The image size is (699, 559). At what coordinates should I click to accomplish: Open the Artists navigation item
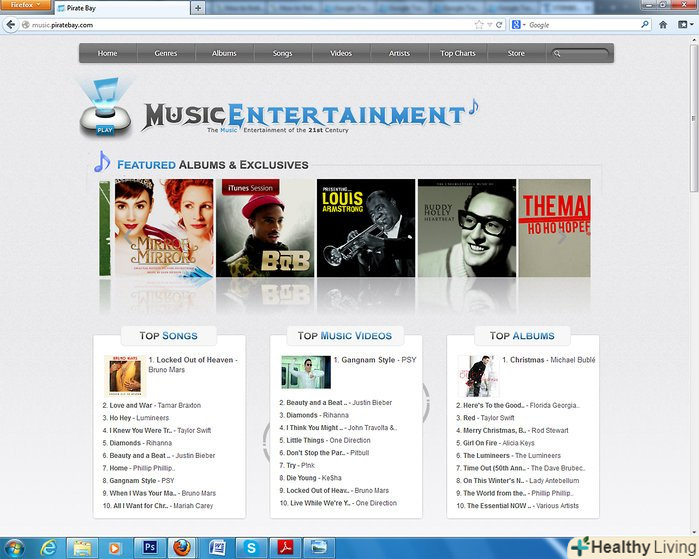[x=399, y=53]
